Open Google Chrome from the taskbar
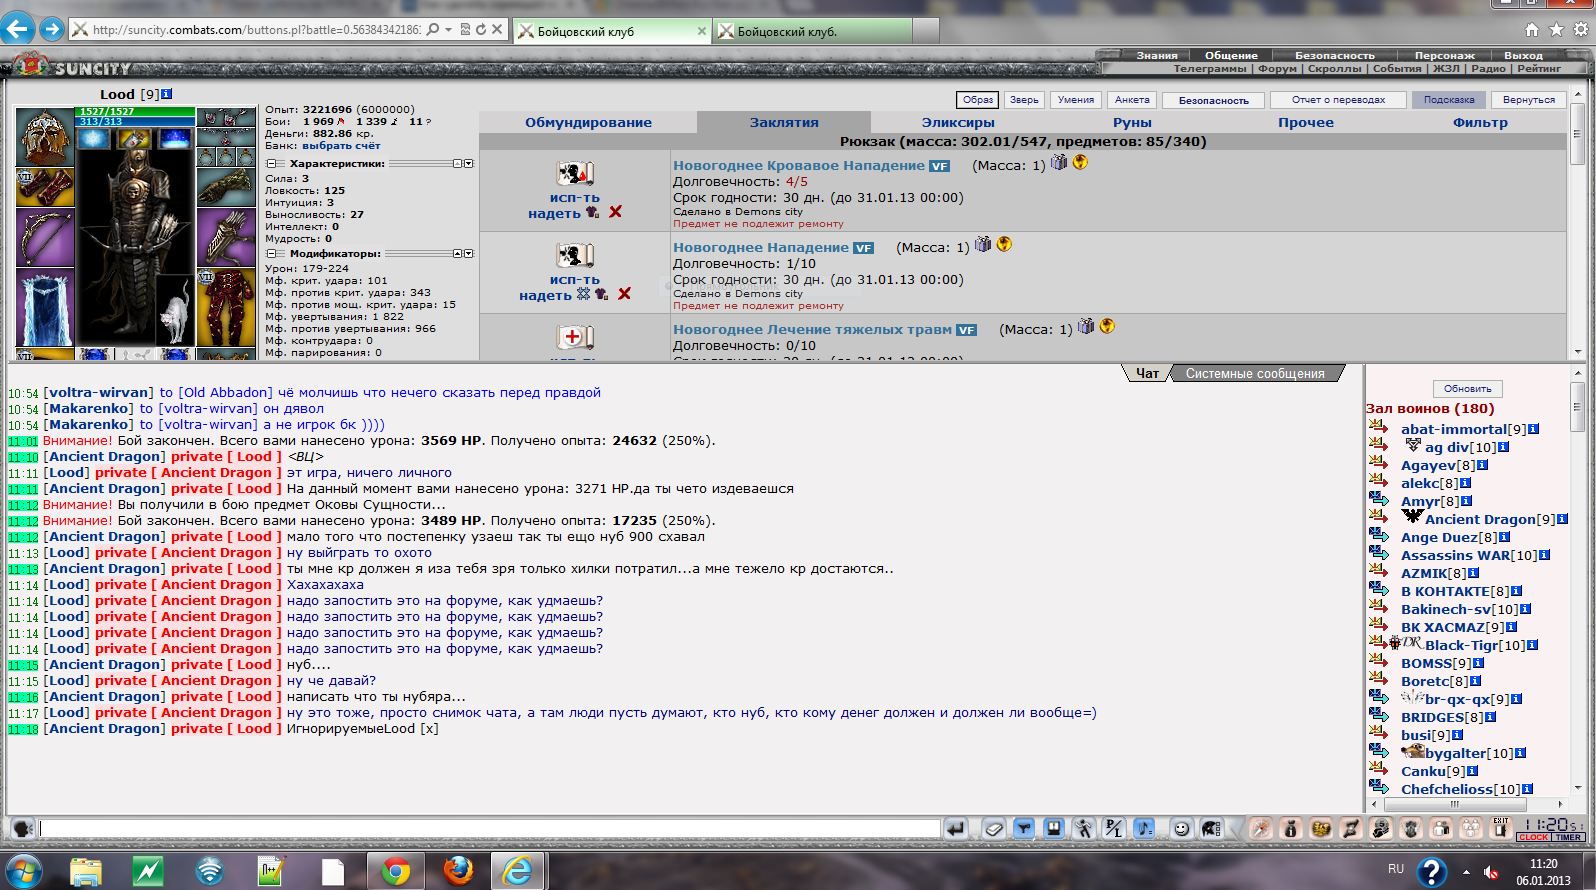The height and width of the screenshot is (890, 1596). click(395, 871)
